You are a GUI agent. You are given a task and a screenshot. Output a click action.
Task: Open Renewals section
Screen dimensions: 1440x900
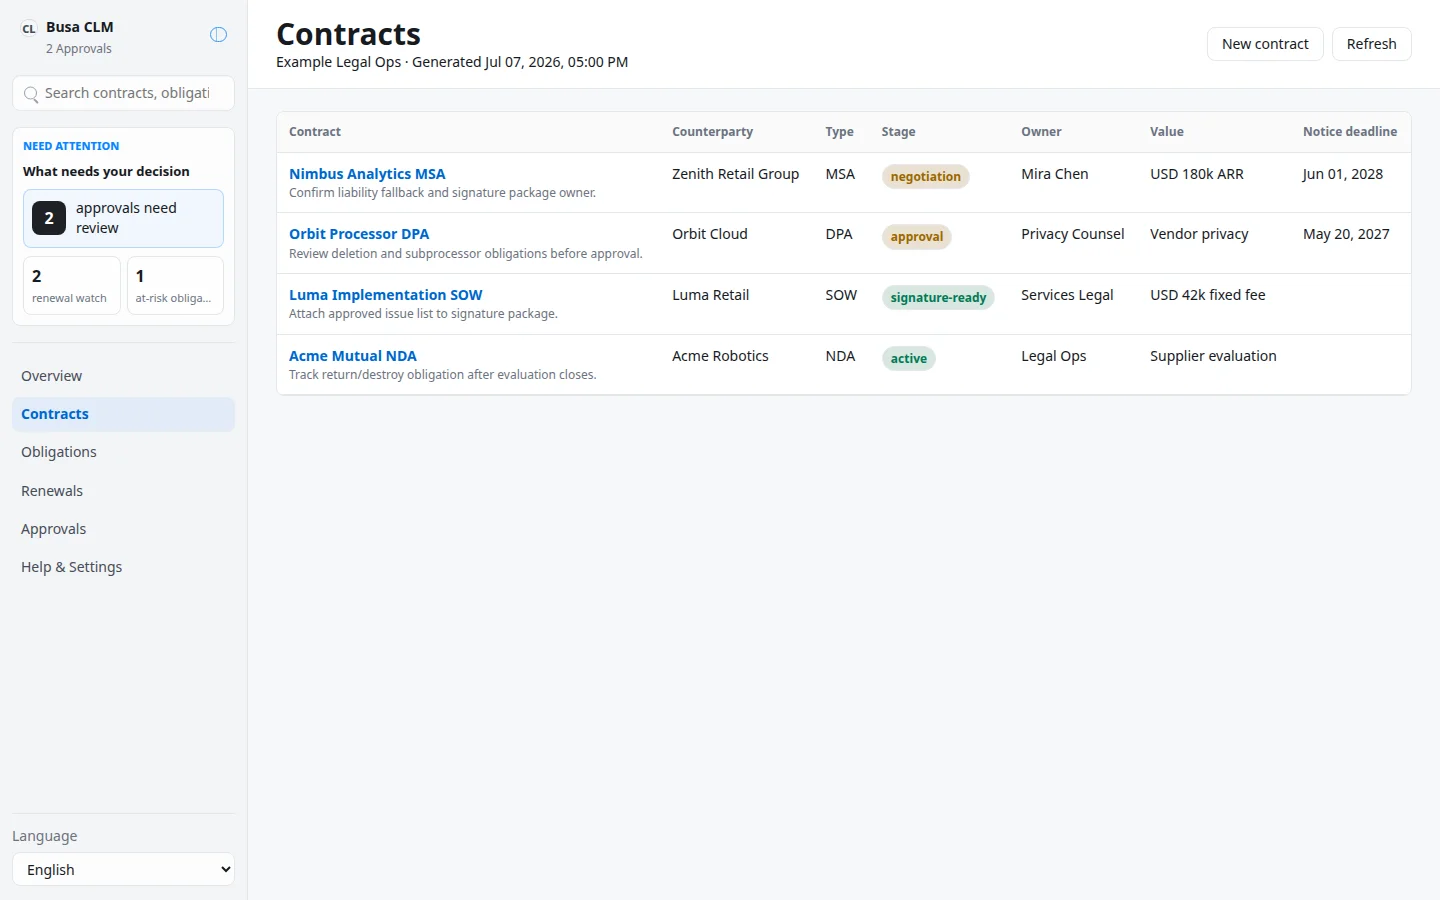(x=124, y=491)
